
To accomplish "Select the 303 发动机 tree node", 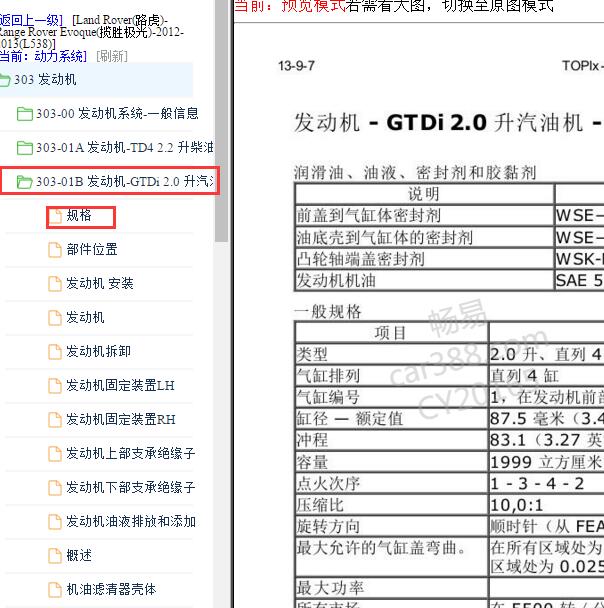I will pos(45,80).
